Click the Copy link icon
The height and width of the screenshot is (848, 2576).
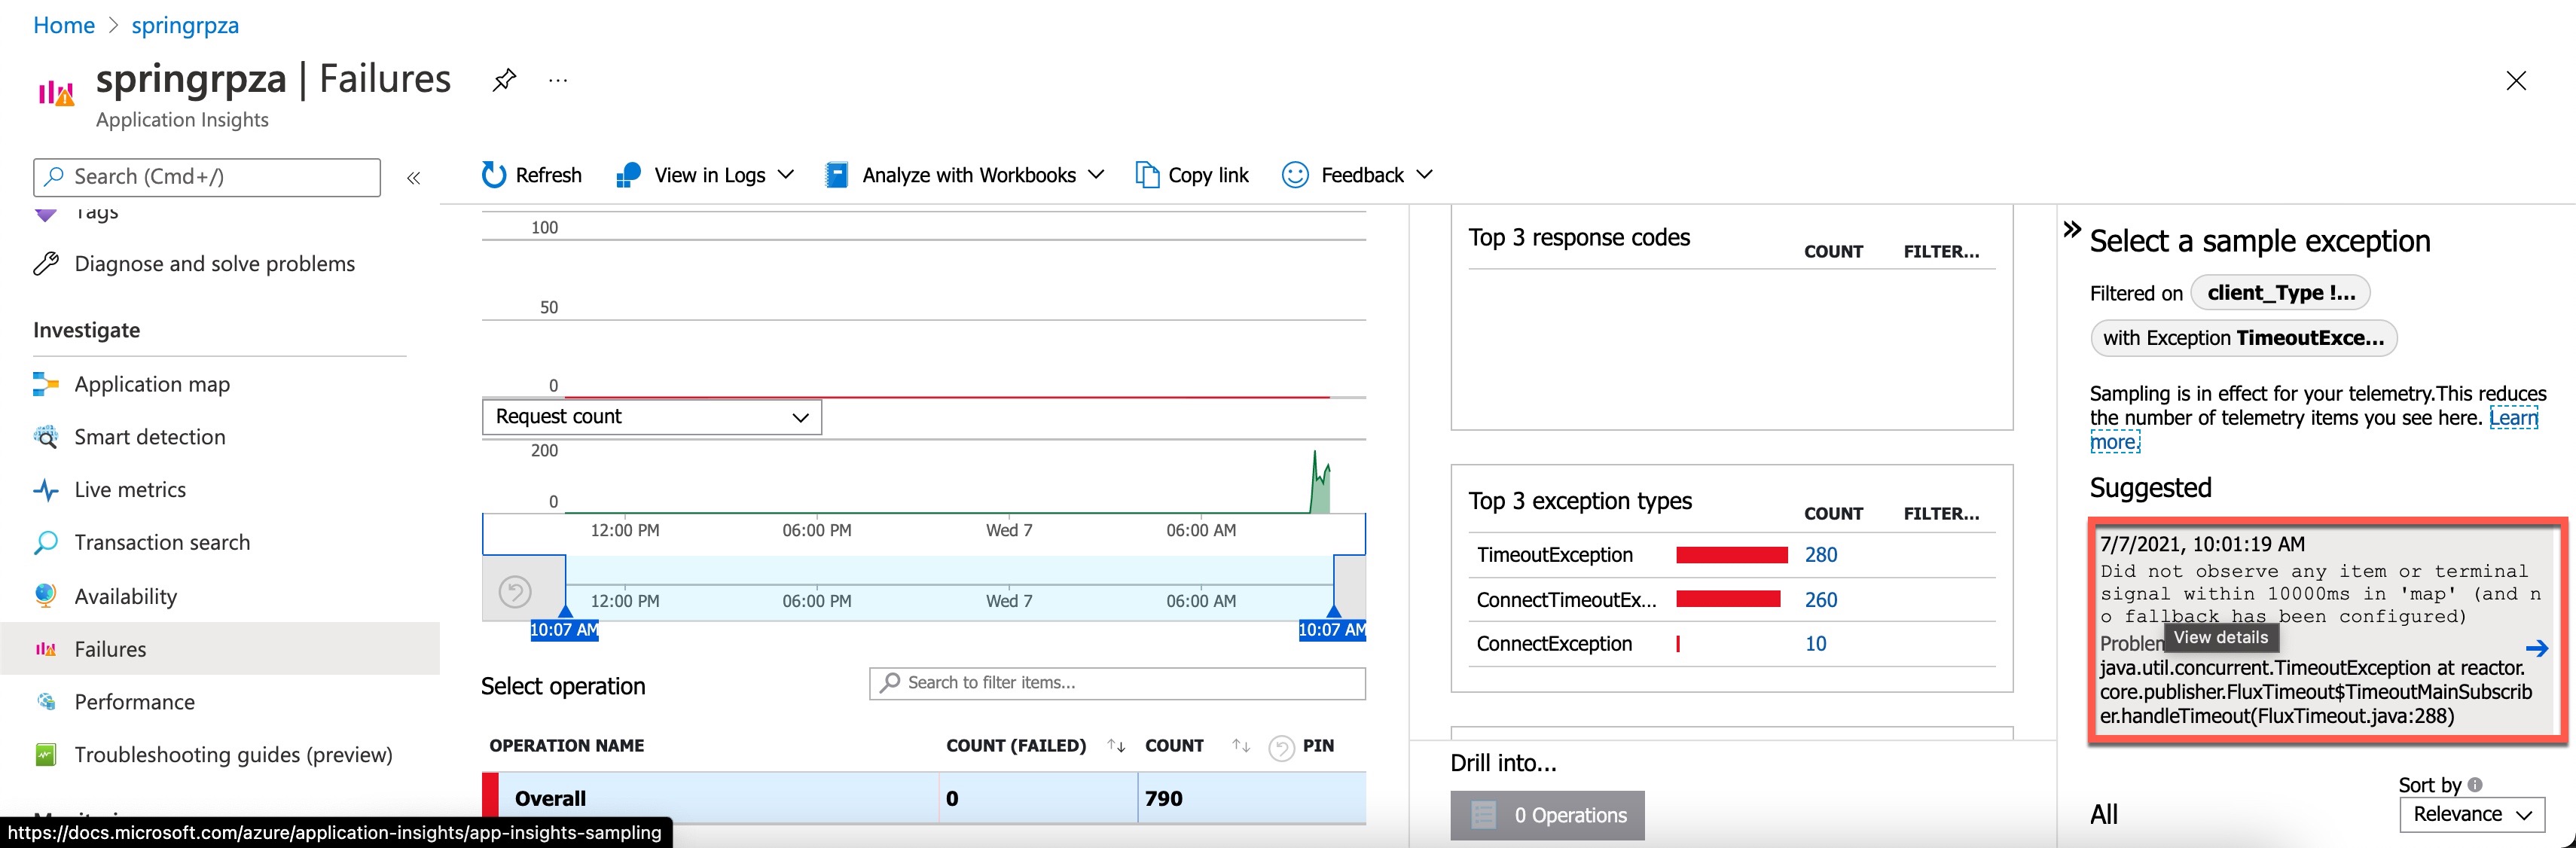(x=1146, y=175)
